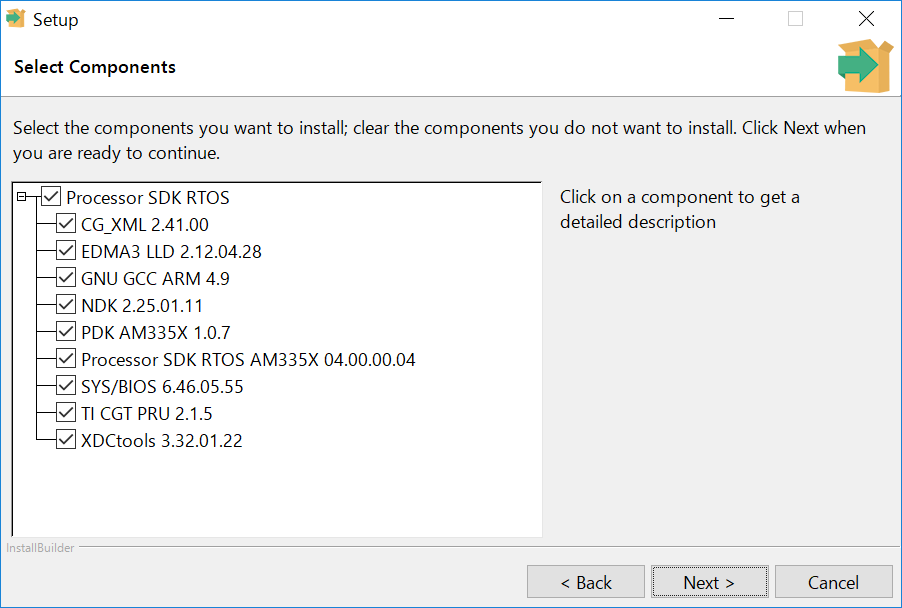Collapse the Processor SDK RTOS tree node
Image resolution: width=902 pixels, height=608 pixels.
click(22, 197)
